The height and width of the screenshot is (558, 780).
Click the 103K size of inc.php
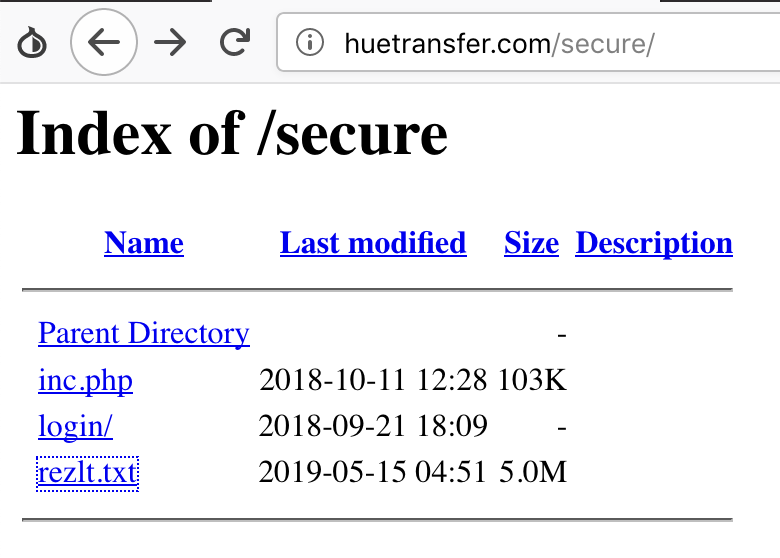539,380
